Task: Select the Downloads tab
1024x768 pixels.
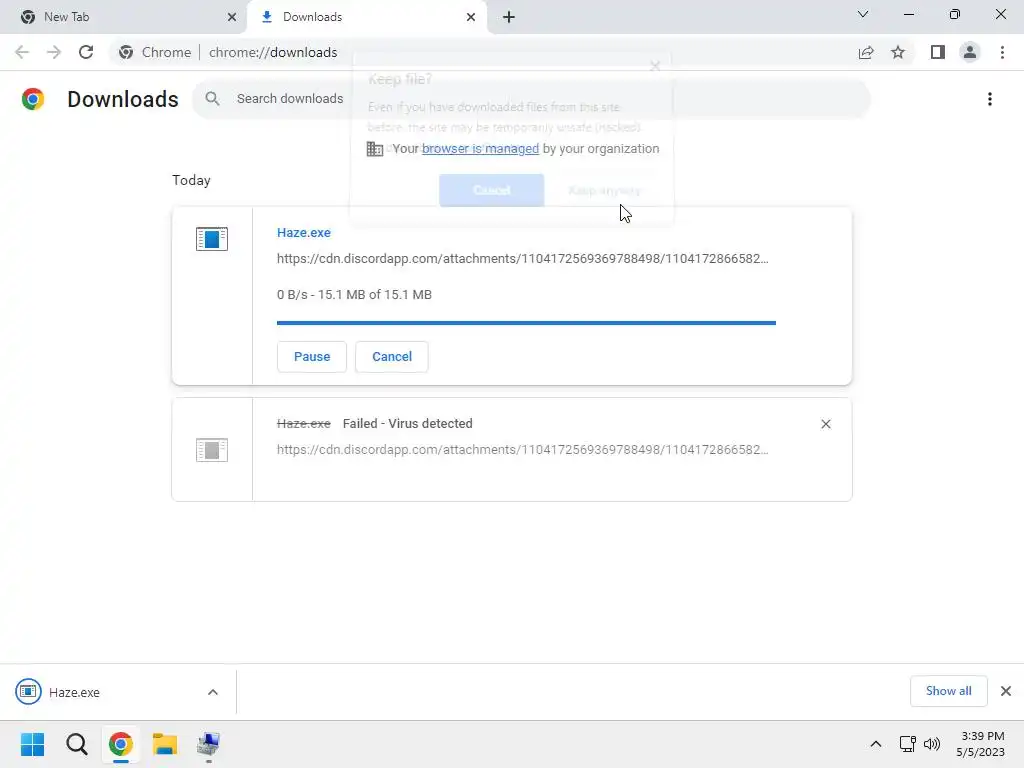Action: coord(366,17)
